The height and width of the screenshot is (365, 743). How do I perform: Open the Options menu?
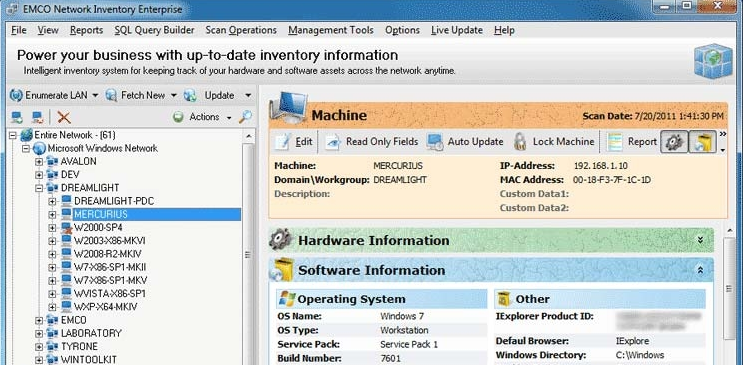(x=402, y=30)
